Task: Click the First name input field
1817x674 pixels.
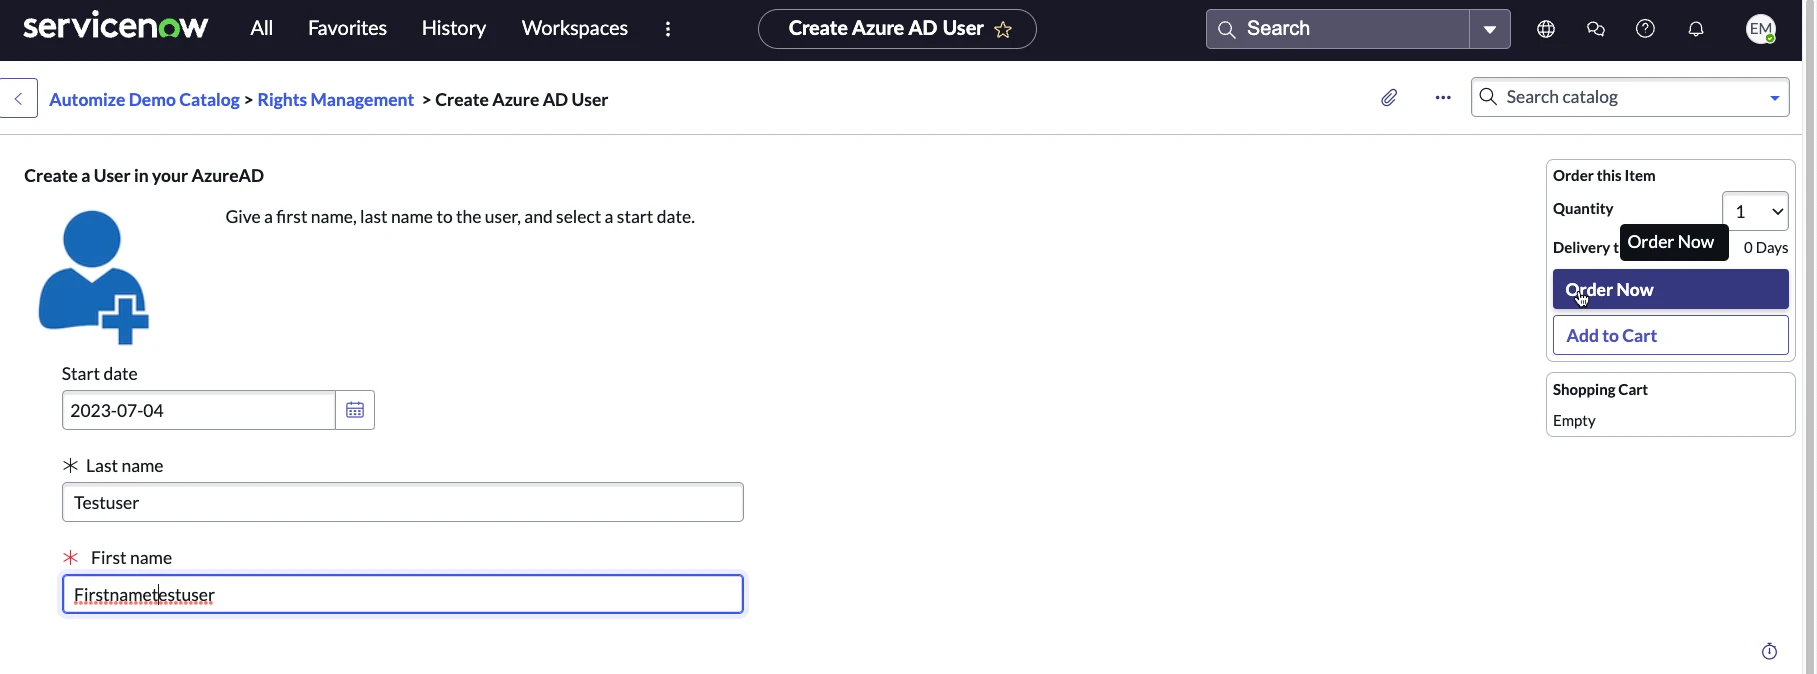Action: coord(403,594)
